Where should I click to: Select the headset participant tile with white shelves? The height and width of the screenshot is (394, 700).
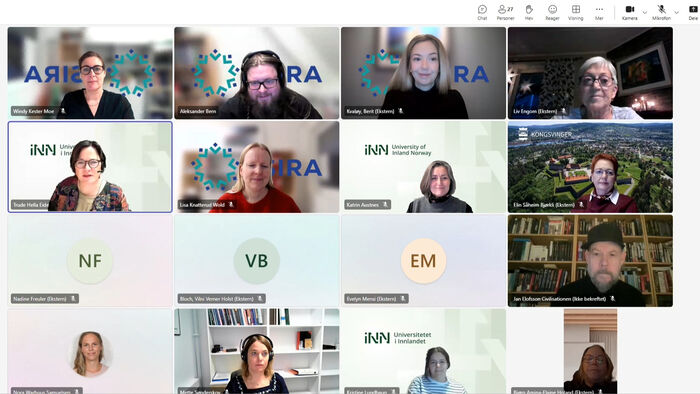click(257, 351)
